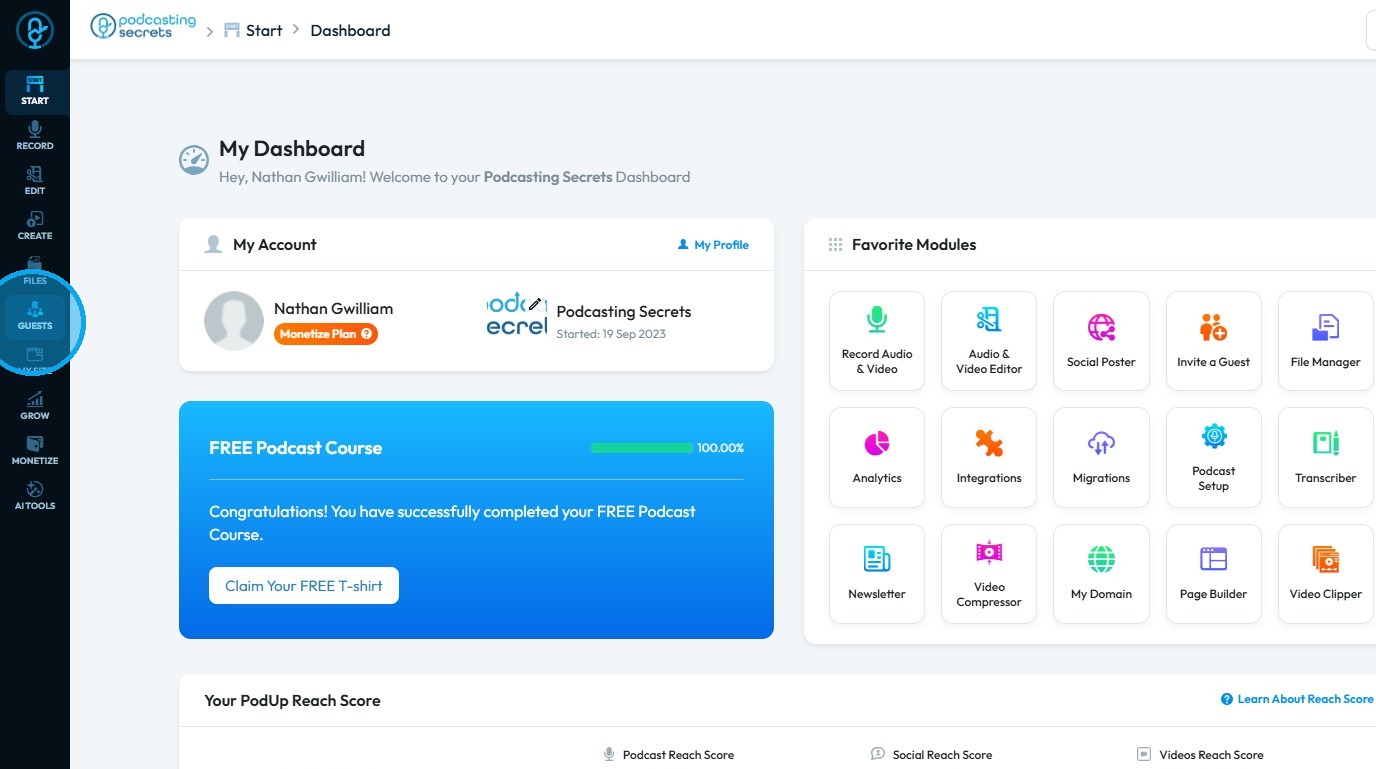Open Learn About Reach Score link

pos(1297,699)
